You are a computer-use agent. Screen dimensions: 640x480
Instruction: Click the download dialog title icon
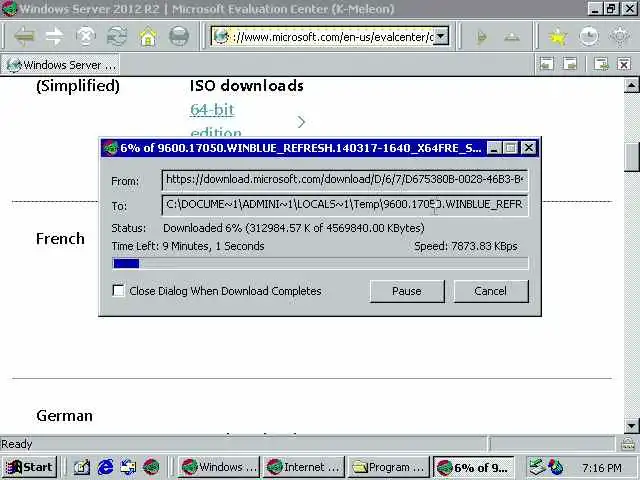[111, 148]
